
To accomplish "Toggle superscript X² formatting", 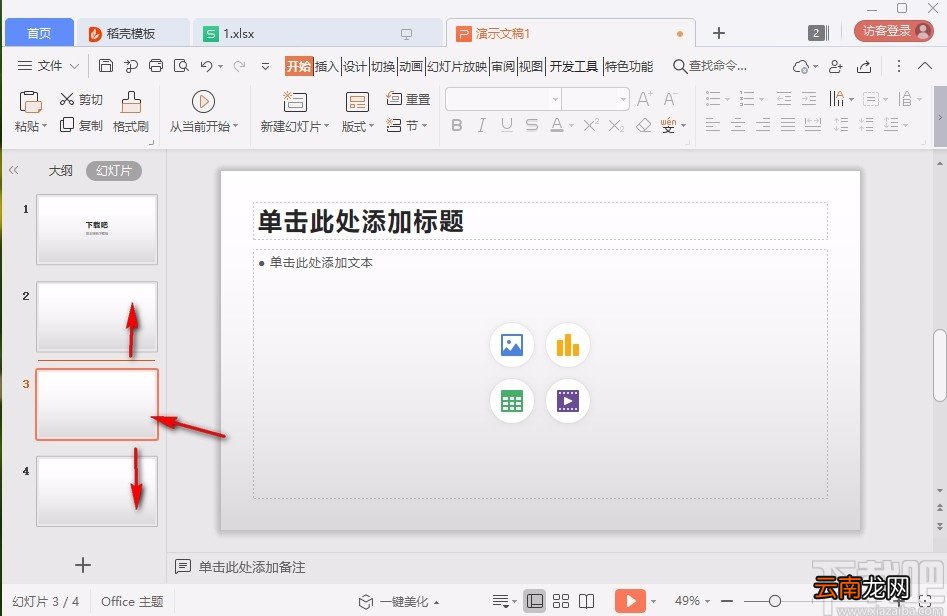I will 591,125.
